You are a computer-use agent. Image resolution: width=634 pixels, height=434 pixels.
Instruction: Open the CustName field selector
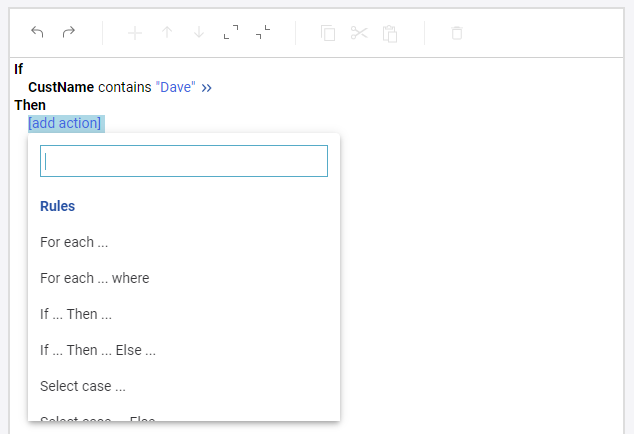coord(61,88)
